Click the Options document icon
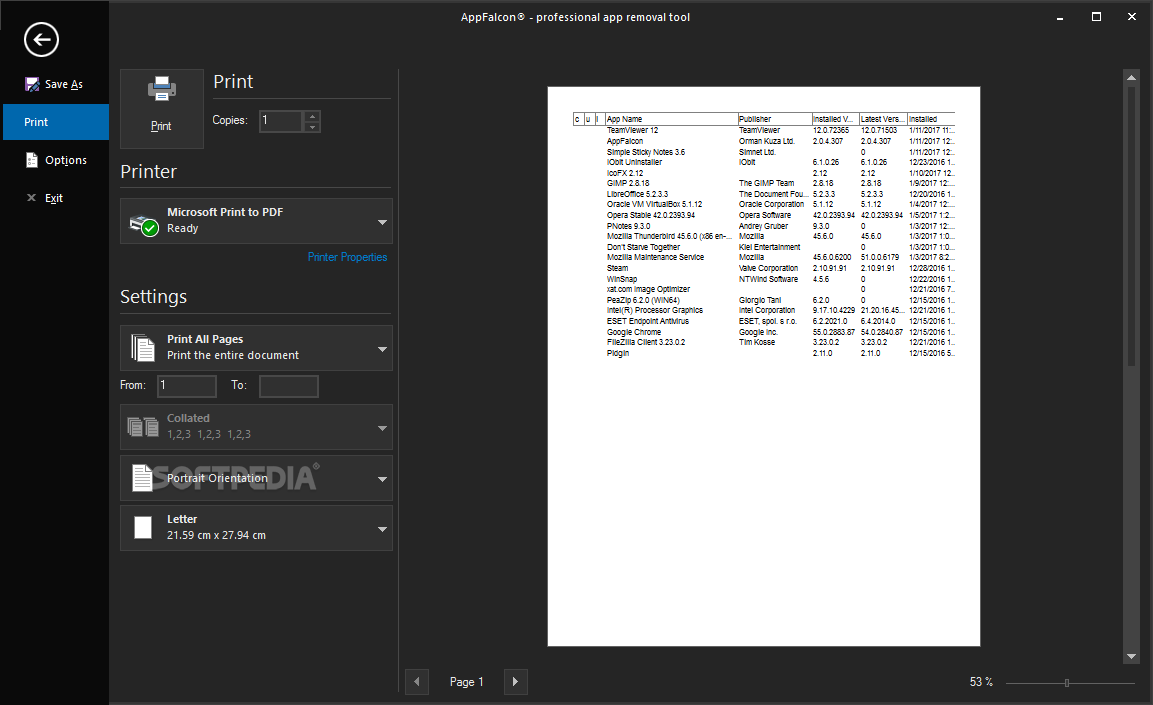This screenshot has width=1153, height=705. 32,160
